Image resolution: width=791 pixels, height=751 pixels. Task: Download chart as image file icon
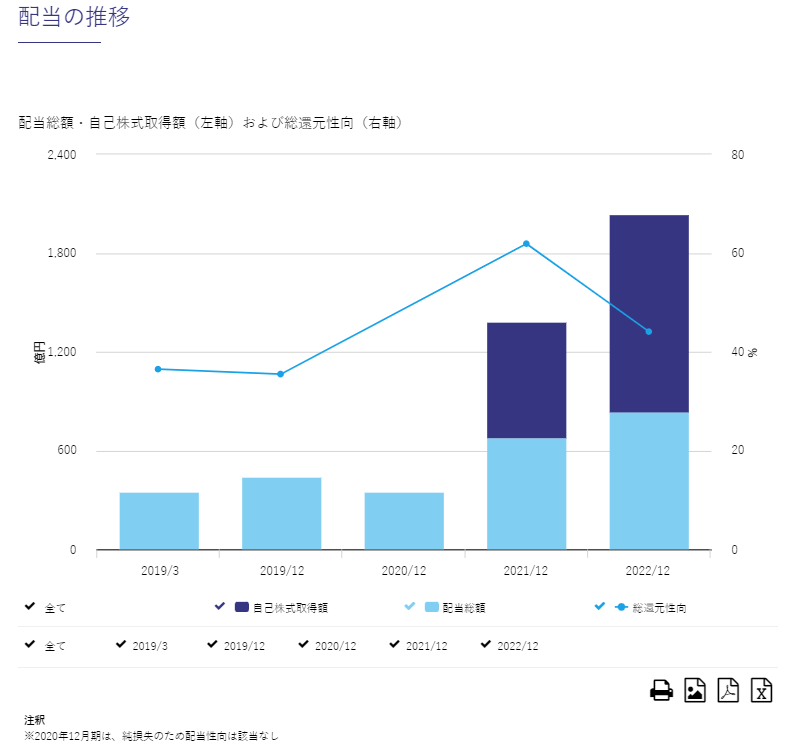[695, 690]
